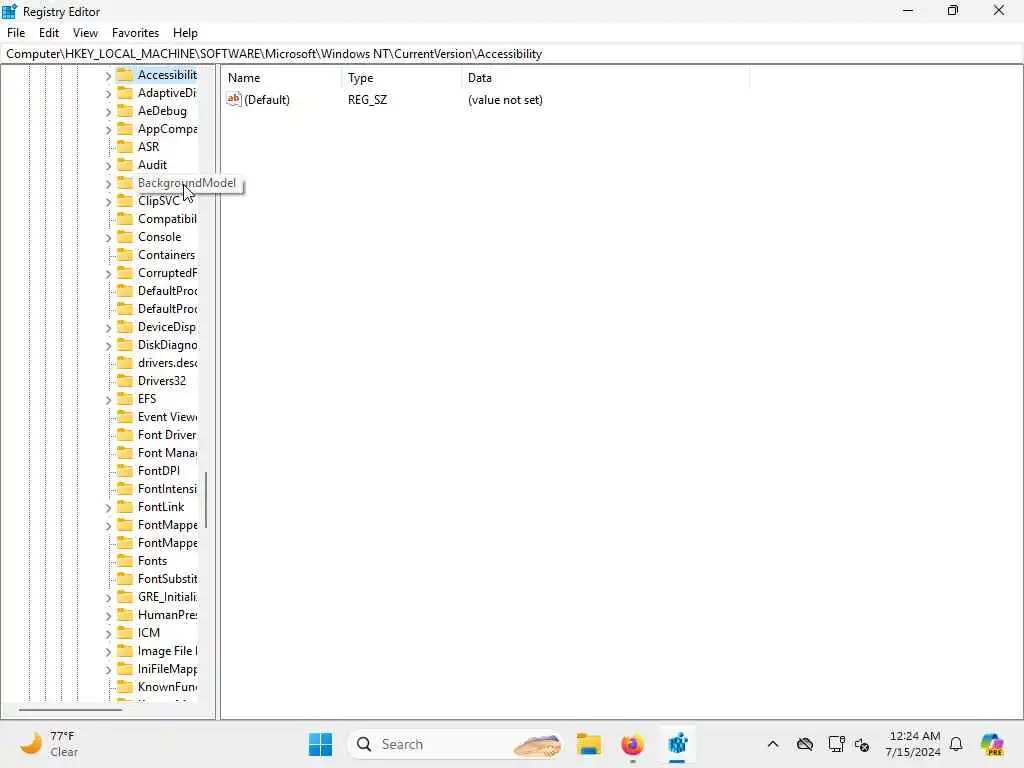The image size is (1024, 768).
Task: Open the notifications bell
Action: pyautogui.click(x=956, y=744)
